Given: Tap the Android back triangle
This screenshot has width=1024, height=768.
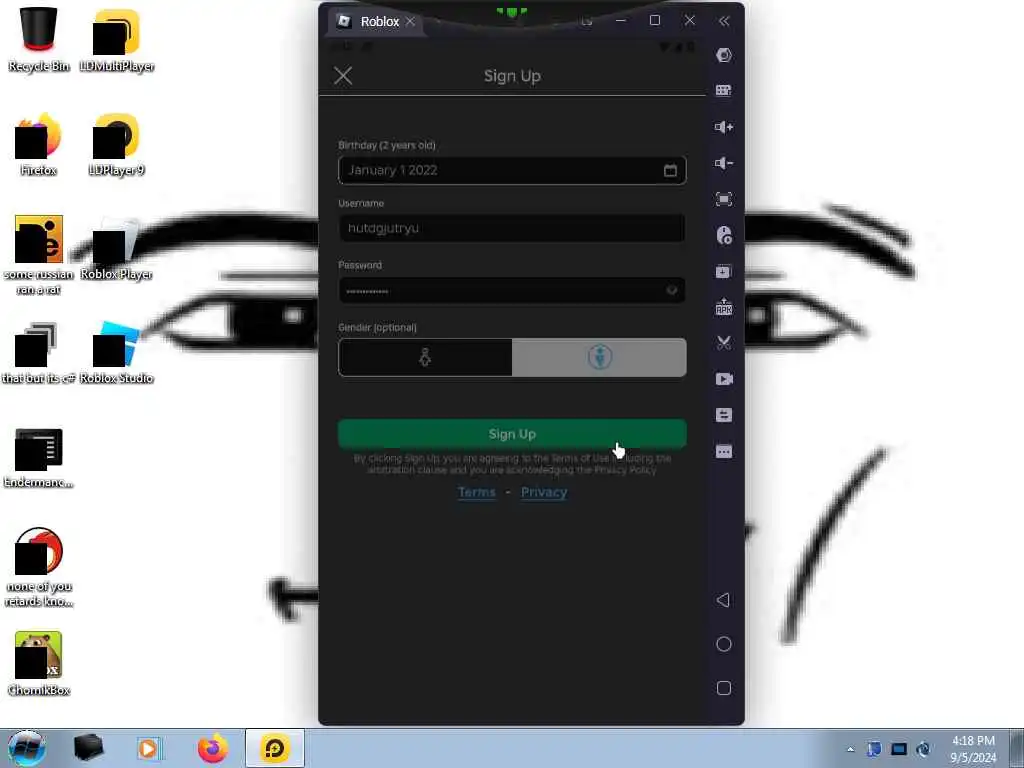Looking at the screenshot, I should pyautogui.click(x=723, y=600).
